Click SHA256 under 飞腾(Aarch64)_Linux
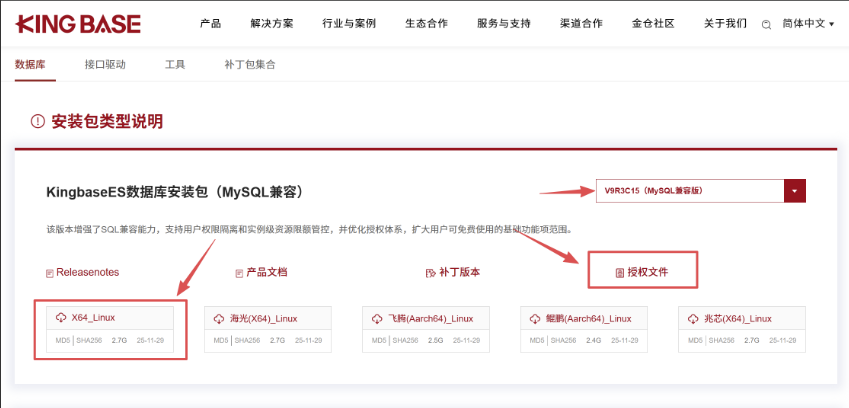Viewport: 849px width, 408px height. coord(406,341)
